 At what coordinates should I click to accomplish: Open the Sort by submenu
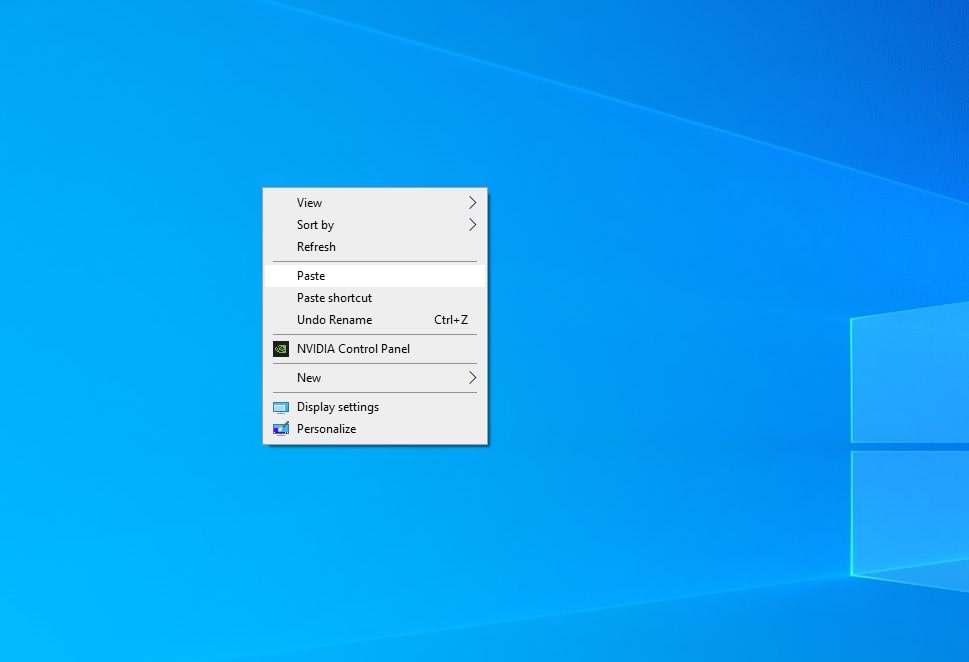[374, 225]
